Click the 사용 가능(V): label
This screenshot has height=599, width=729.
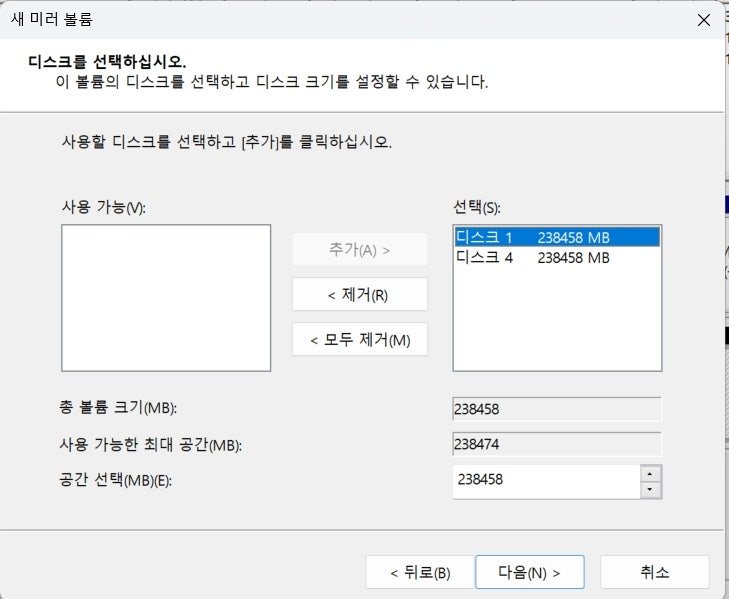point(104,207)
